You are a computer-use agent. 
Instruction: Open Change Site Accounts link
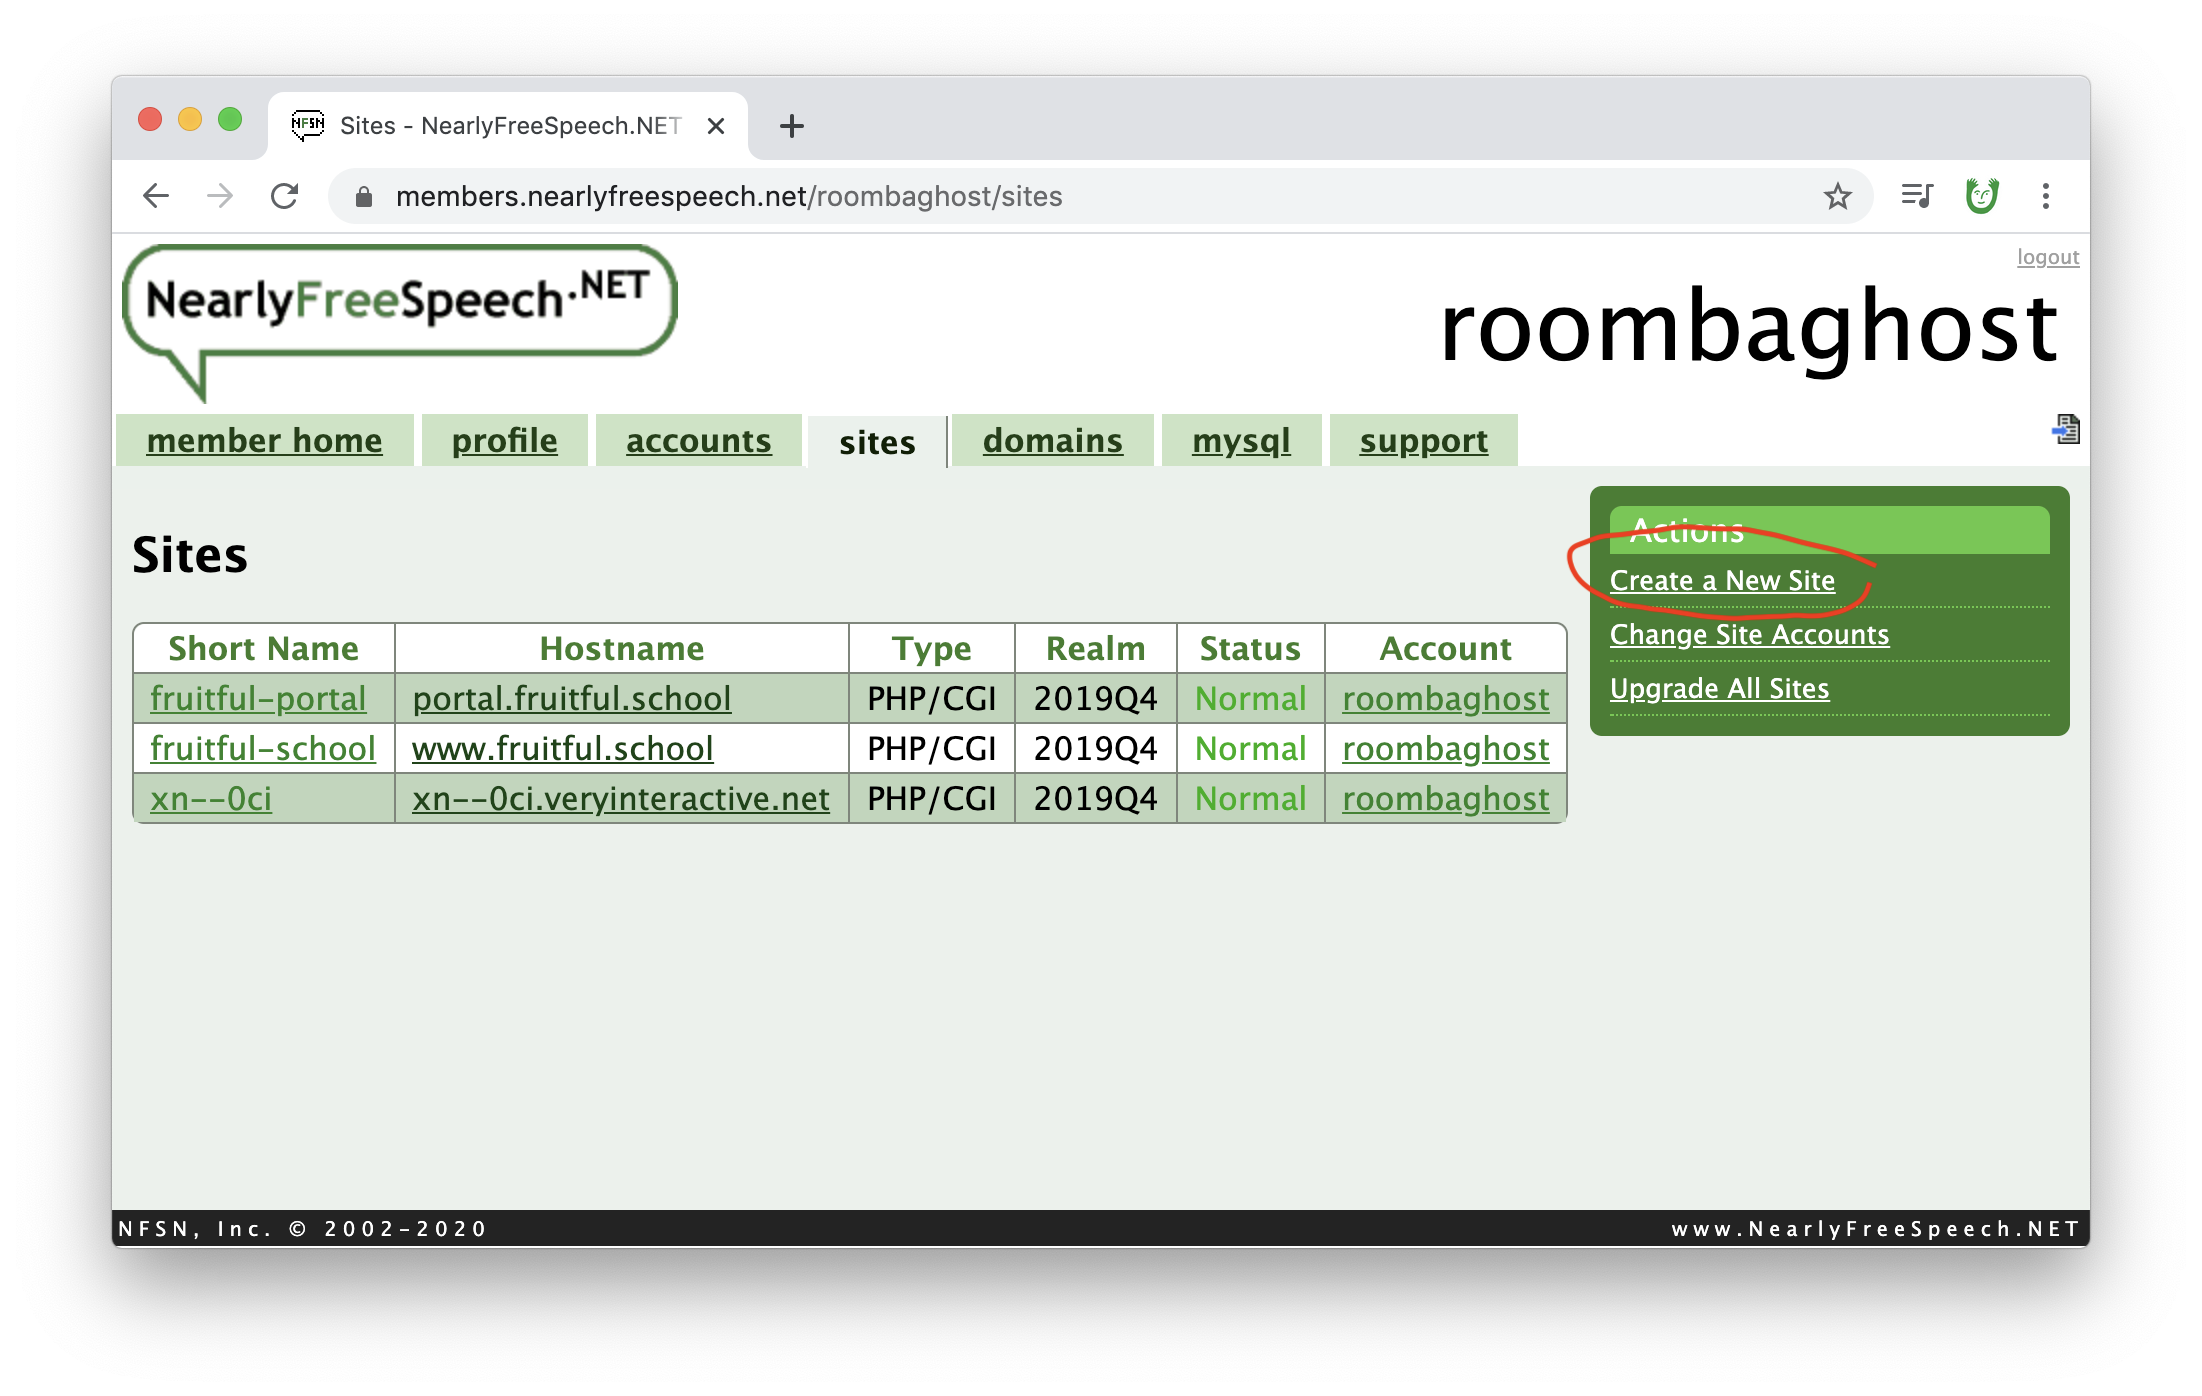[1749, 635]
